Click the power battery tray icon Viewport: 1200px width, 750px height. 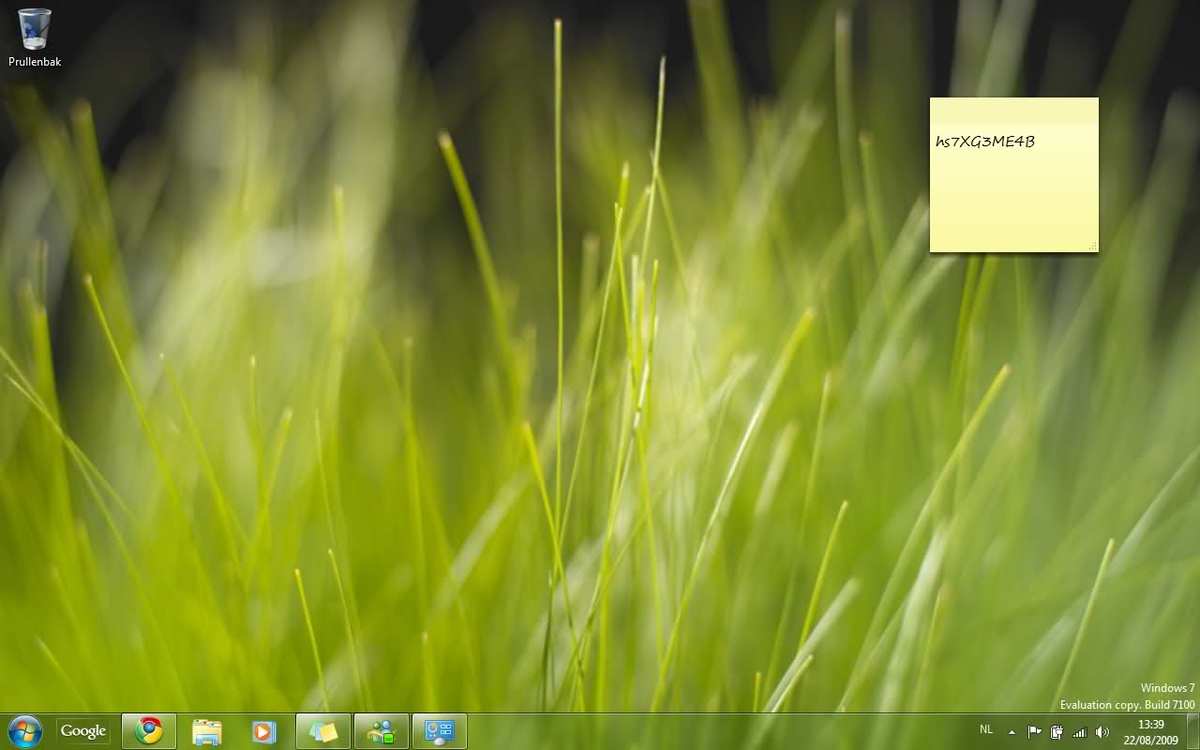(x=1056, y=732)
